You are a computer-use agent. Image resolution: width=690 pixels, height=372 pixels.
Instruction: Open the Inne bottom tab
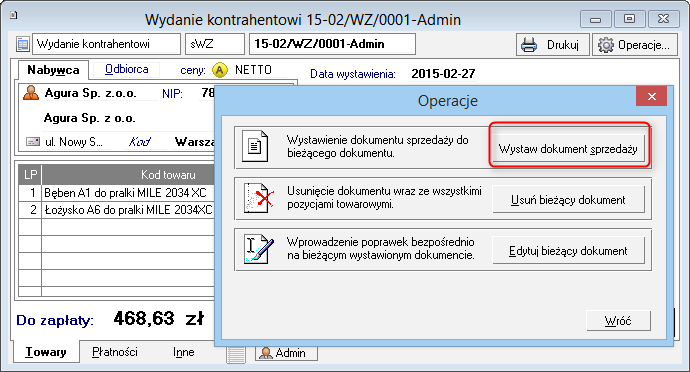point(184,352)
